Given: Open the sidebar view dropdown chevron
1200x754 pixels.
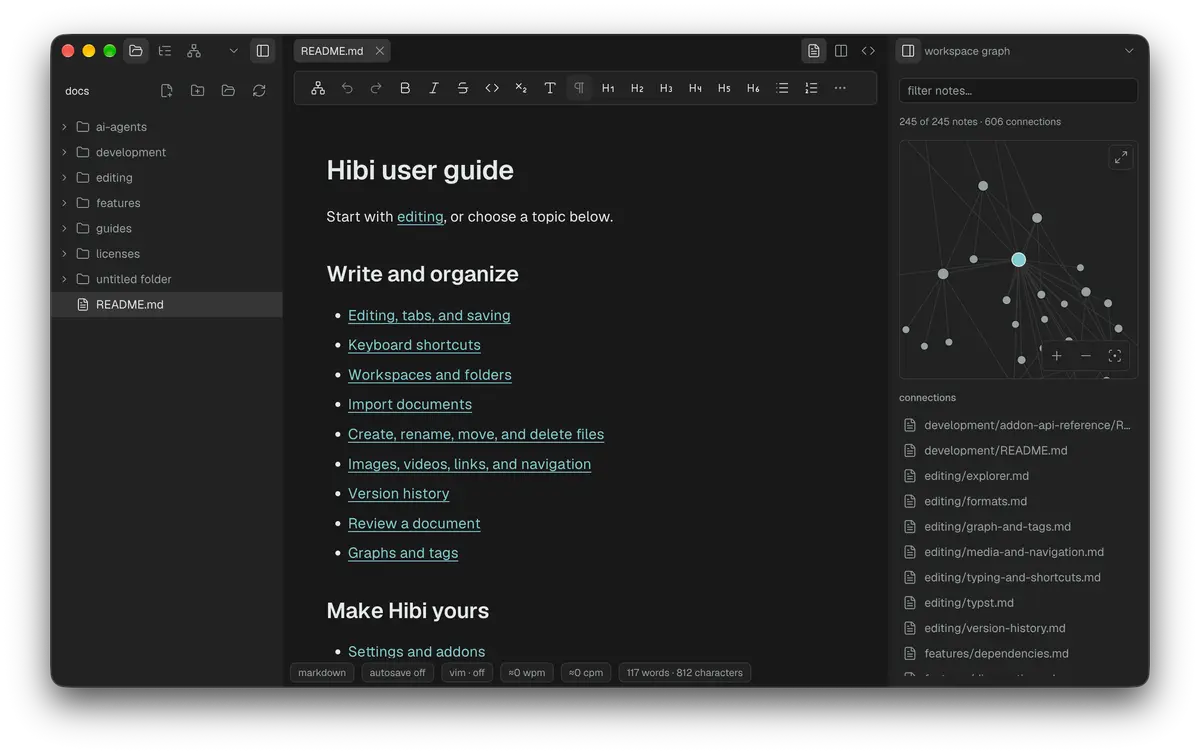Looking at the screenshot, I should pos(234,51).
